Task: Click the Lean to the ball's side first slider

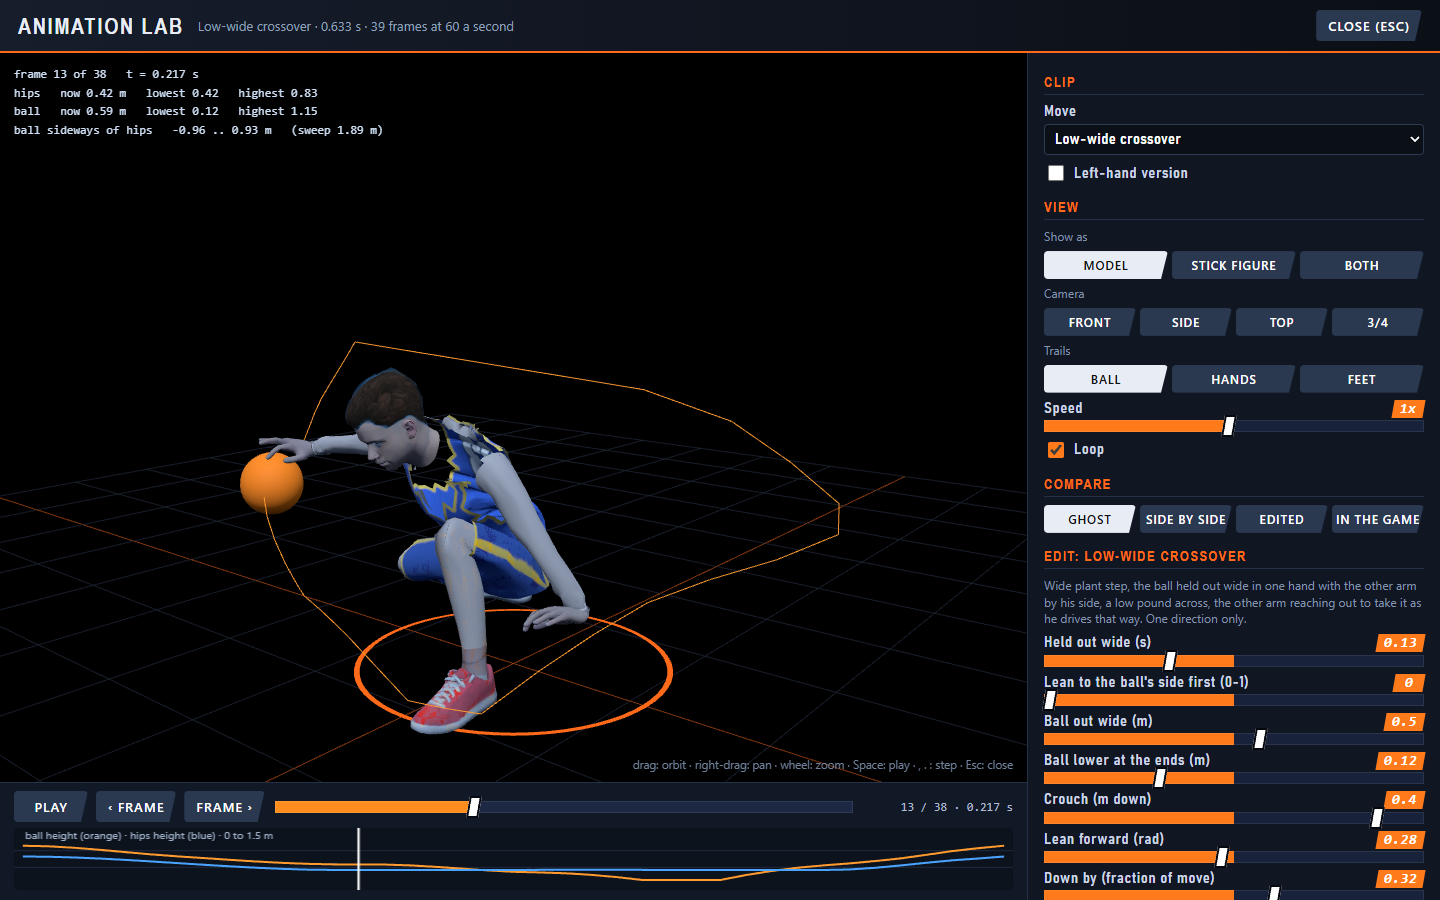Action: [1233, 700]
